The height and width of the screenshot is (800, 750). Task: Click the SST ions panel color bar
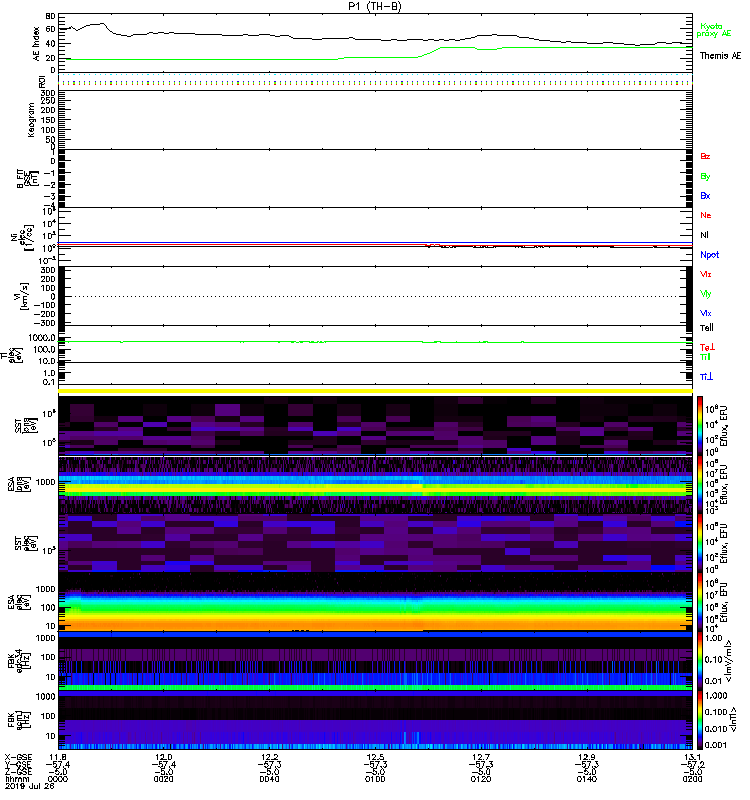point(700,425)
